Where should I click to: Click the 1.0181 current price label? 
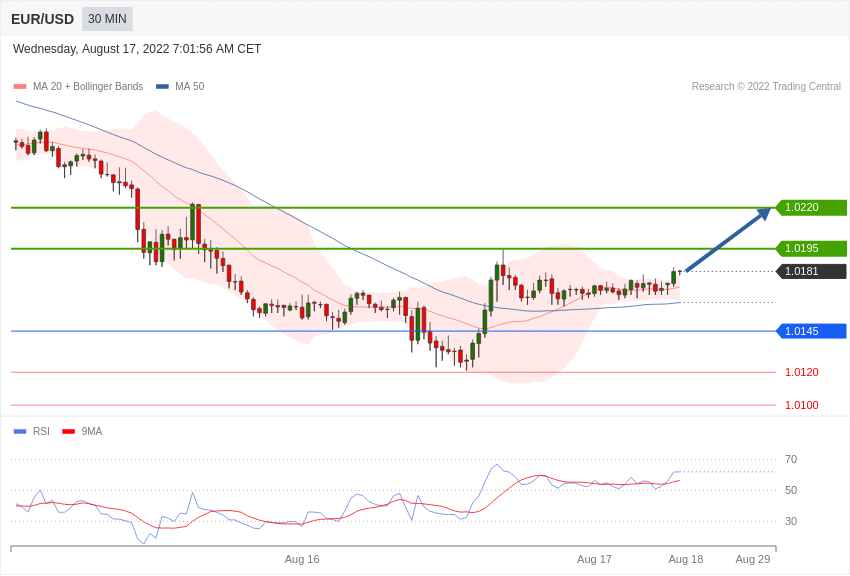810,271
